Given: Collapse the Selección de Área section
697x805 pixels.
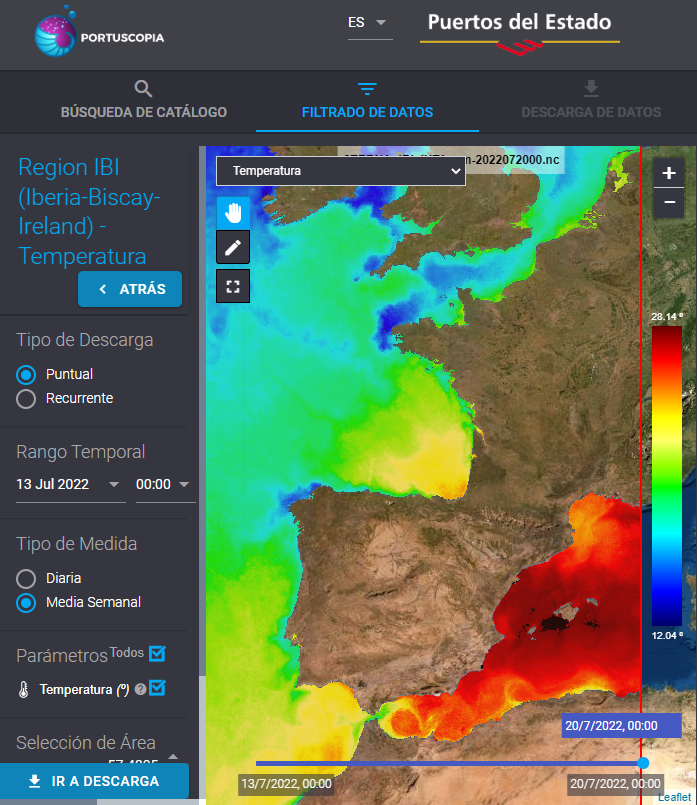Looking at the screenshot, I should pyautogui.click(x=173, y=757).
